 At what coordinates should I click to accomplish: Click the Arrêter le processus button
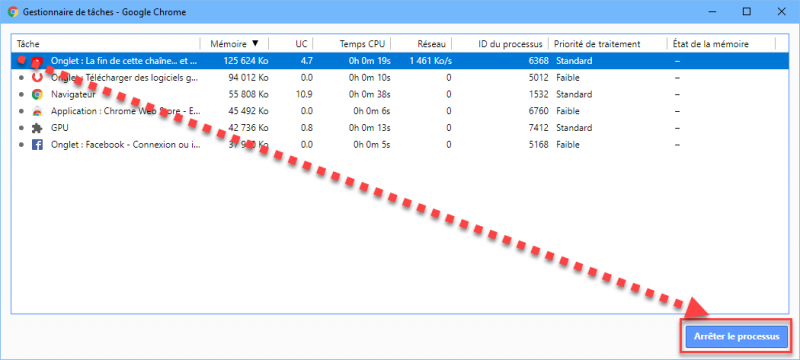tap(736, 337)
